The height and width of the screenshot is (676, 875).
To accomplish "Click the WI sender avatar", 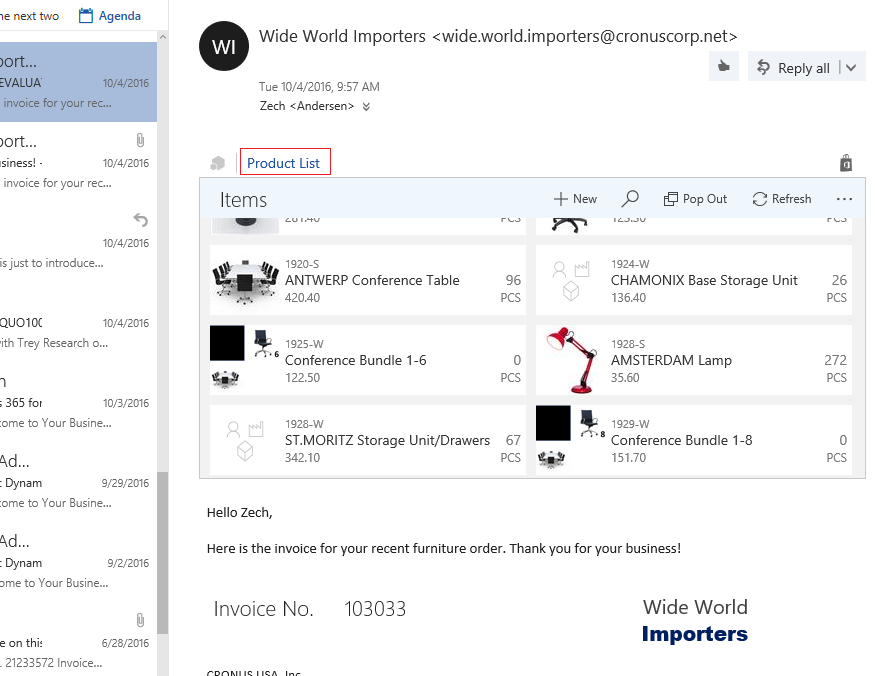I will pos(224,46).
